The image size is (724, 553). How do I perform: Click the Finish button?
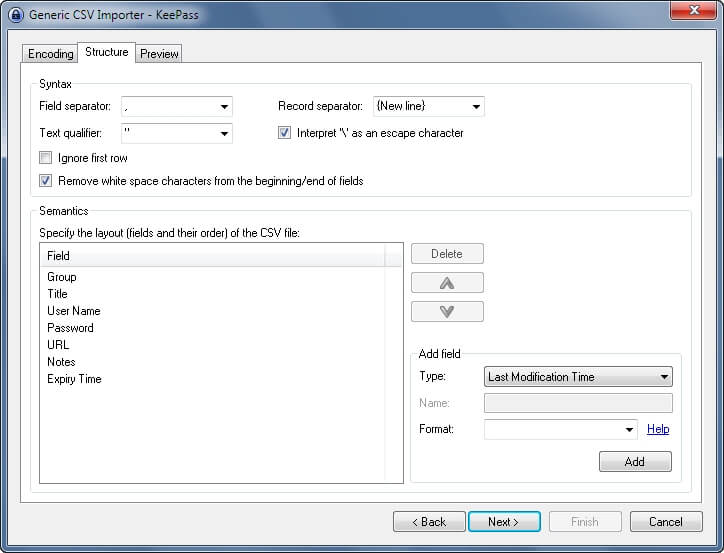point(585,522)
